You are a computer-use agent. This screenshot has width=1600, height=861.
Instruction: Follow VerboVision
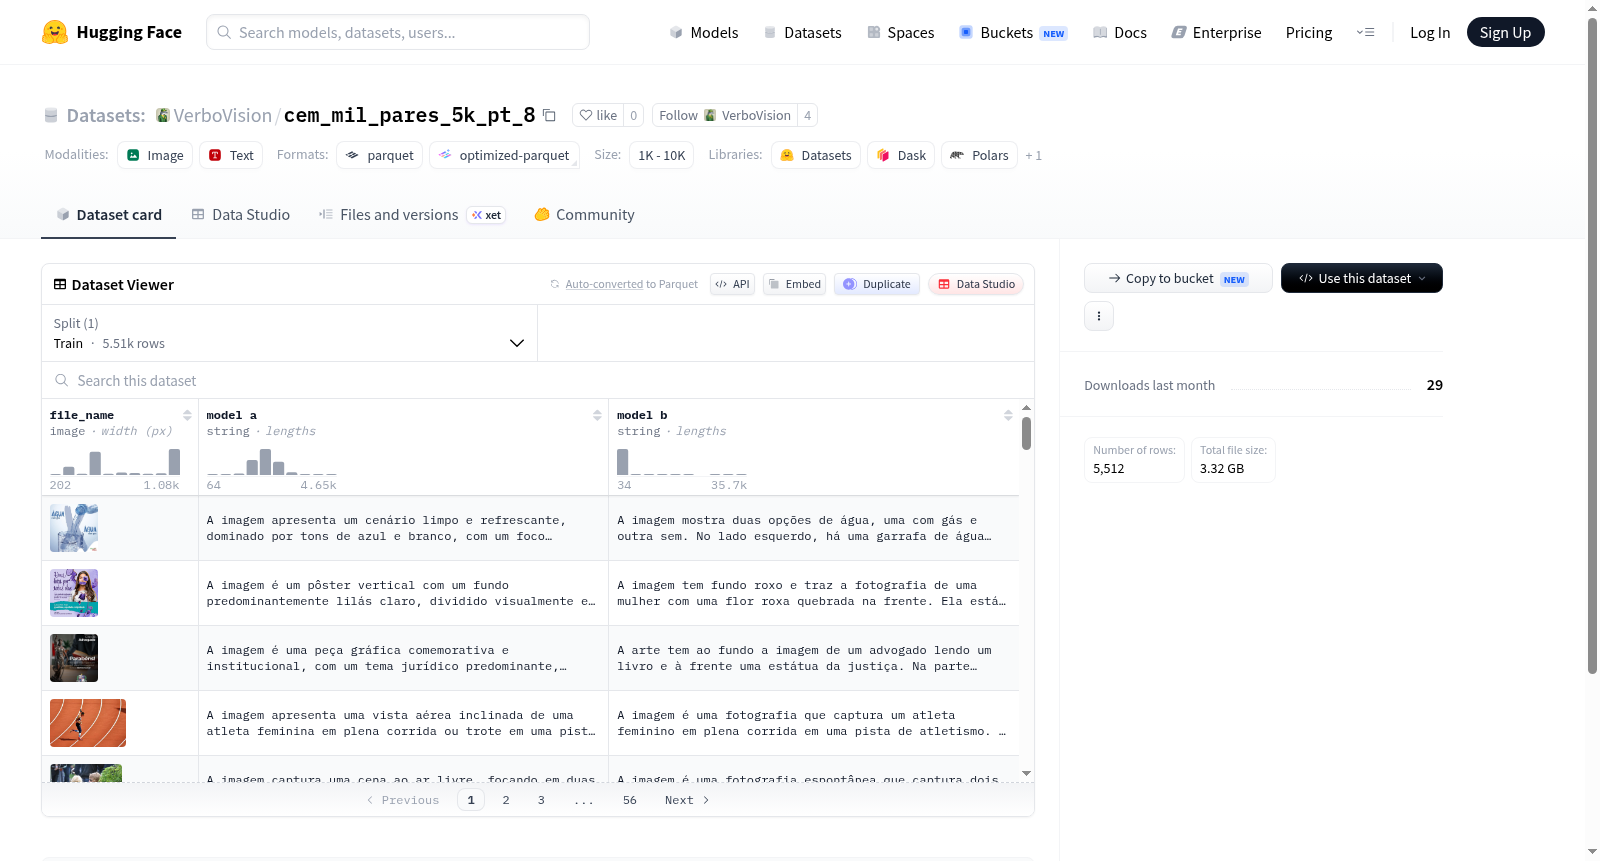coord(725,115)
